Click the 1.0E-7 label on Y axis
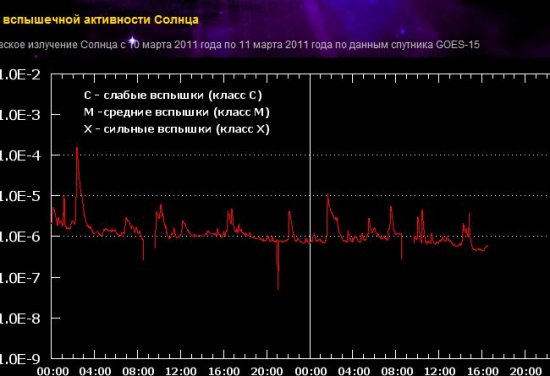The width and height of the screenshot is (550, 376). (20, 278)
